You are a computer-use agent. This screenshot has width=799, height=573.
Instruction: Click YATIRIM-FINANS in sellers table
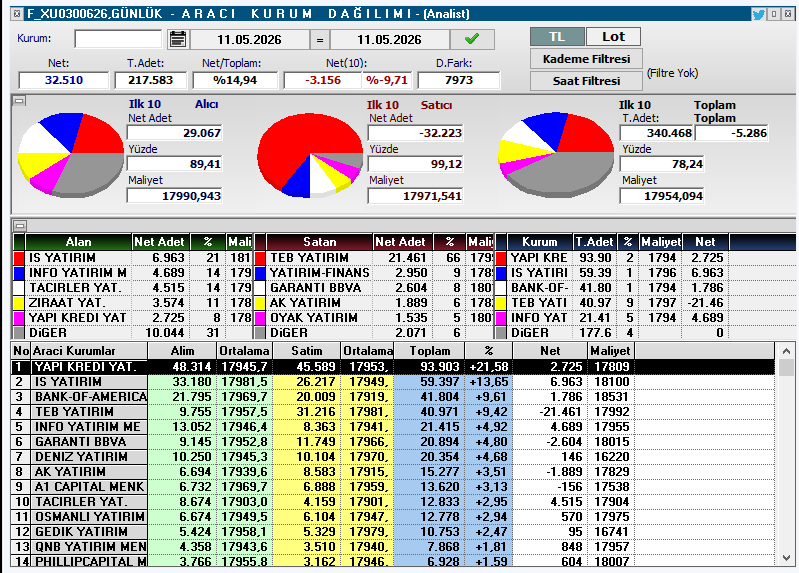coord(319,273)
